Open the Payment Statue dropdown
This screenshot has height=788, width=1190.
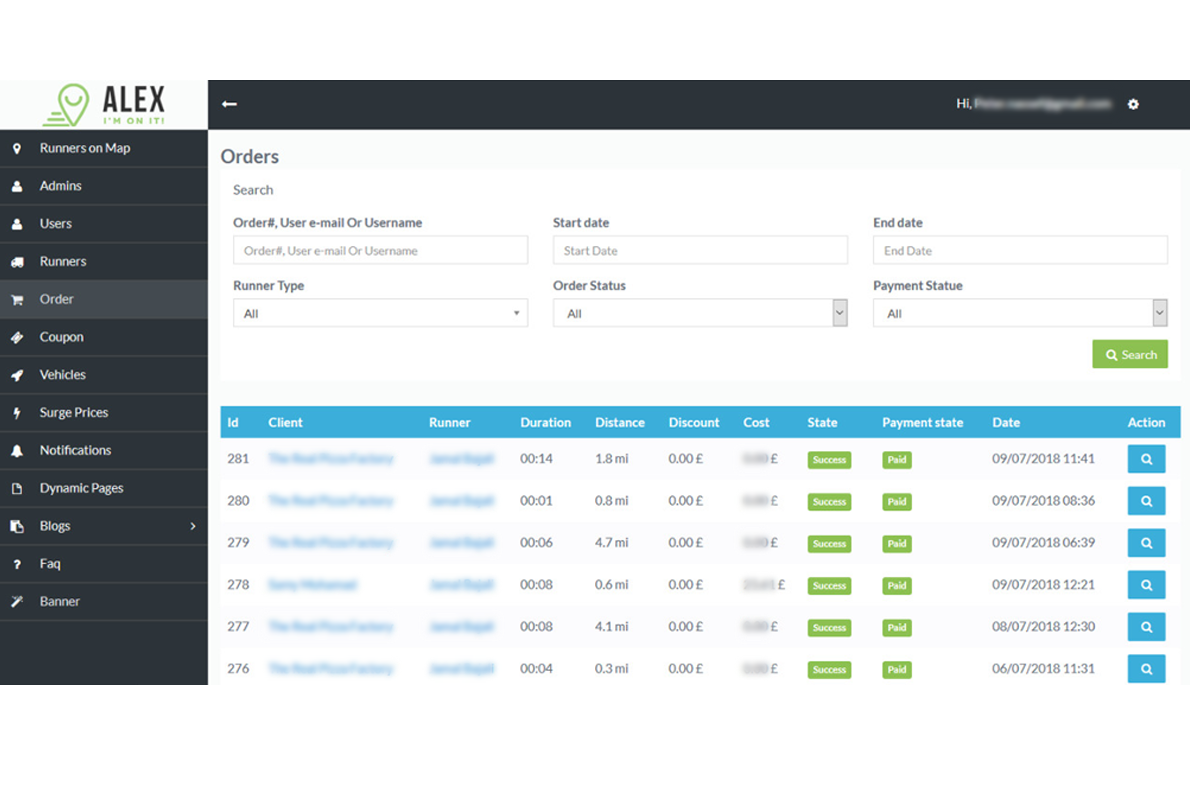coord(1020,313)
